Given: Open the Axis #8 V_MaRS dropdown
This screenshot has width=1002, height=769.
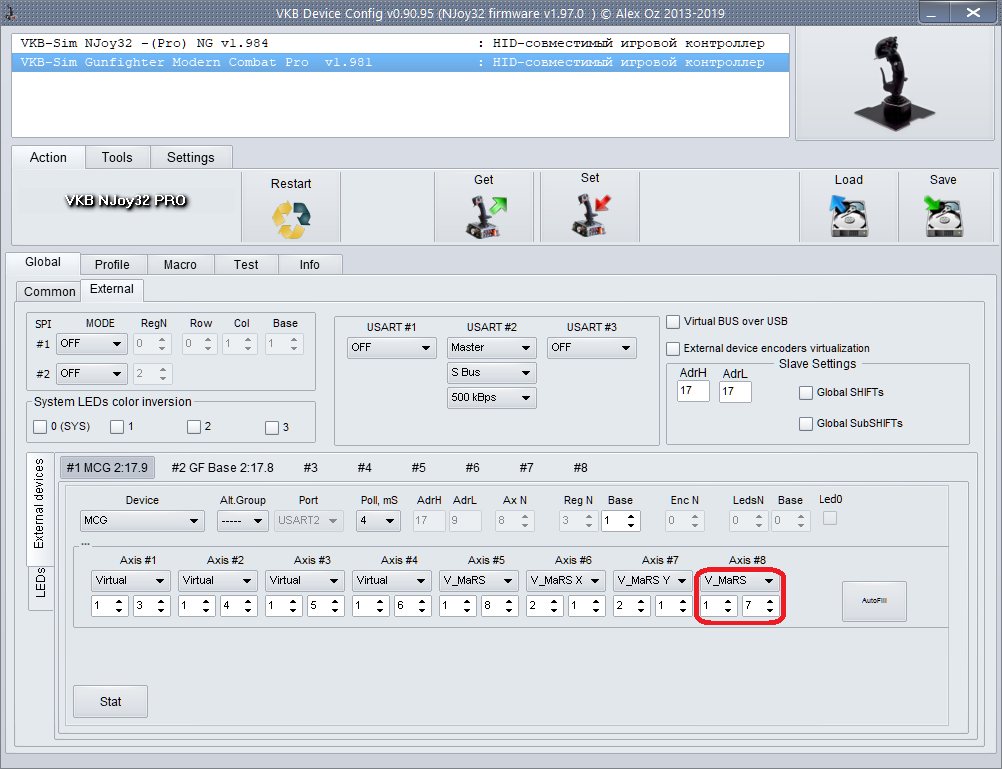Looking at the screenshot, I should [x=740, y=580].
